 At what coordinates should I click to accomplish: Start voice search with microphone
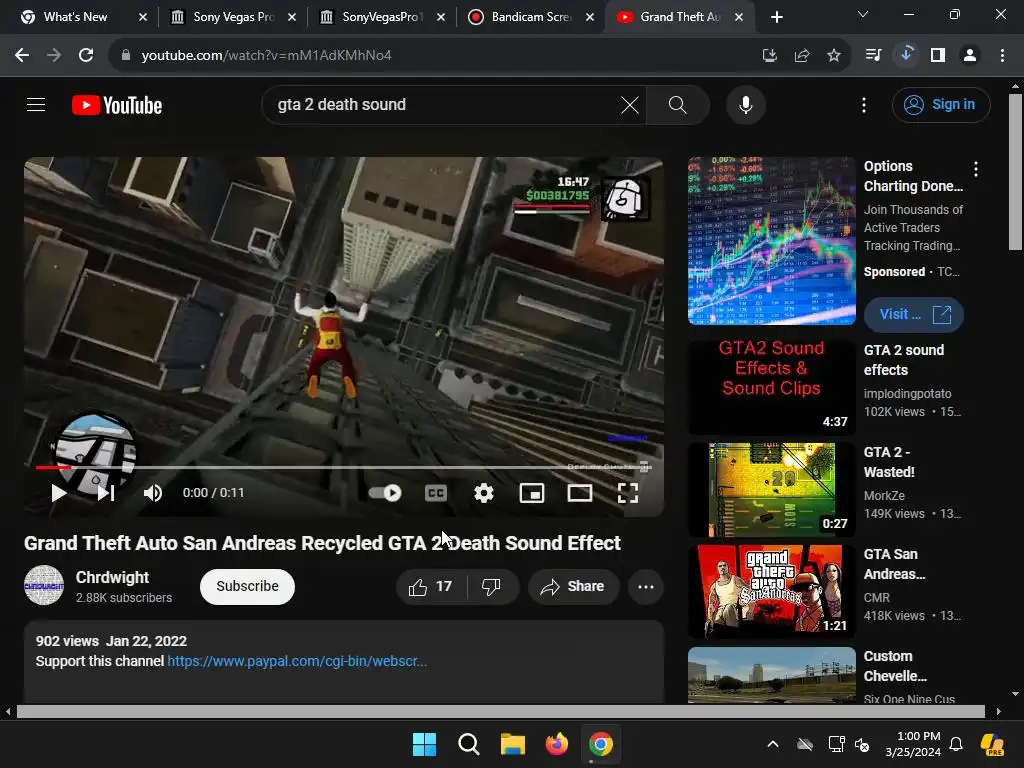coord(745,104)
